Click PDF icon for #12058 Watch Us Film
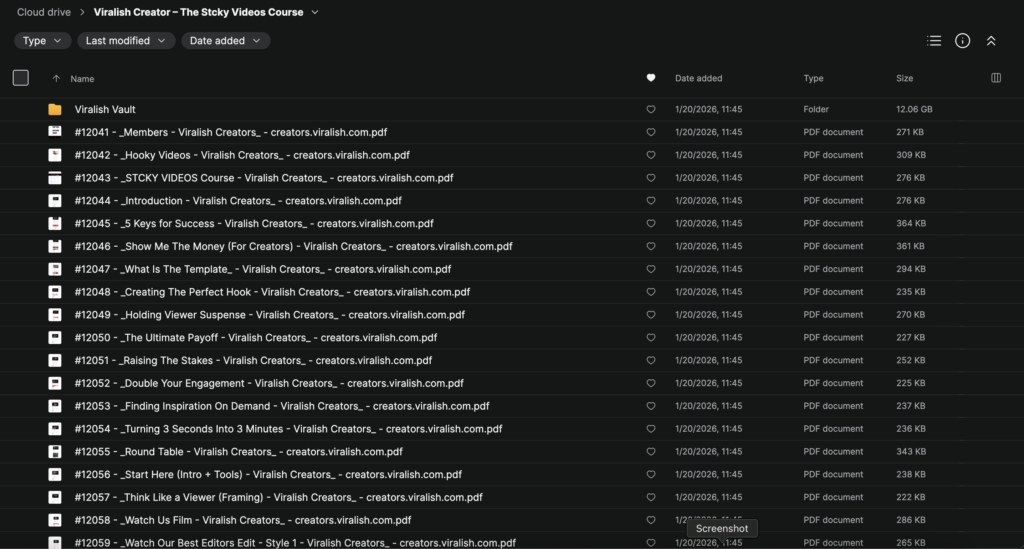The image size is (1024, 549). pyautogui.click(x=55, y=520)
